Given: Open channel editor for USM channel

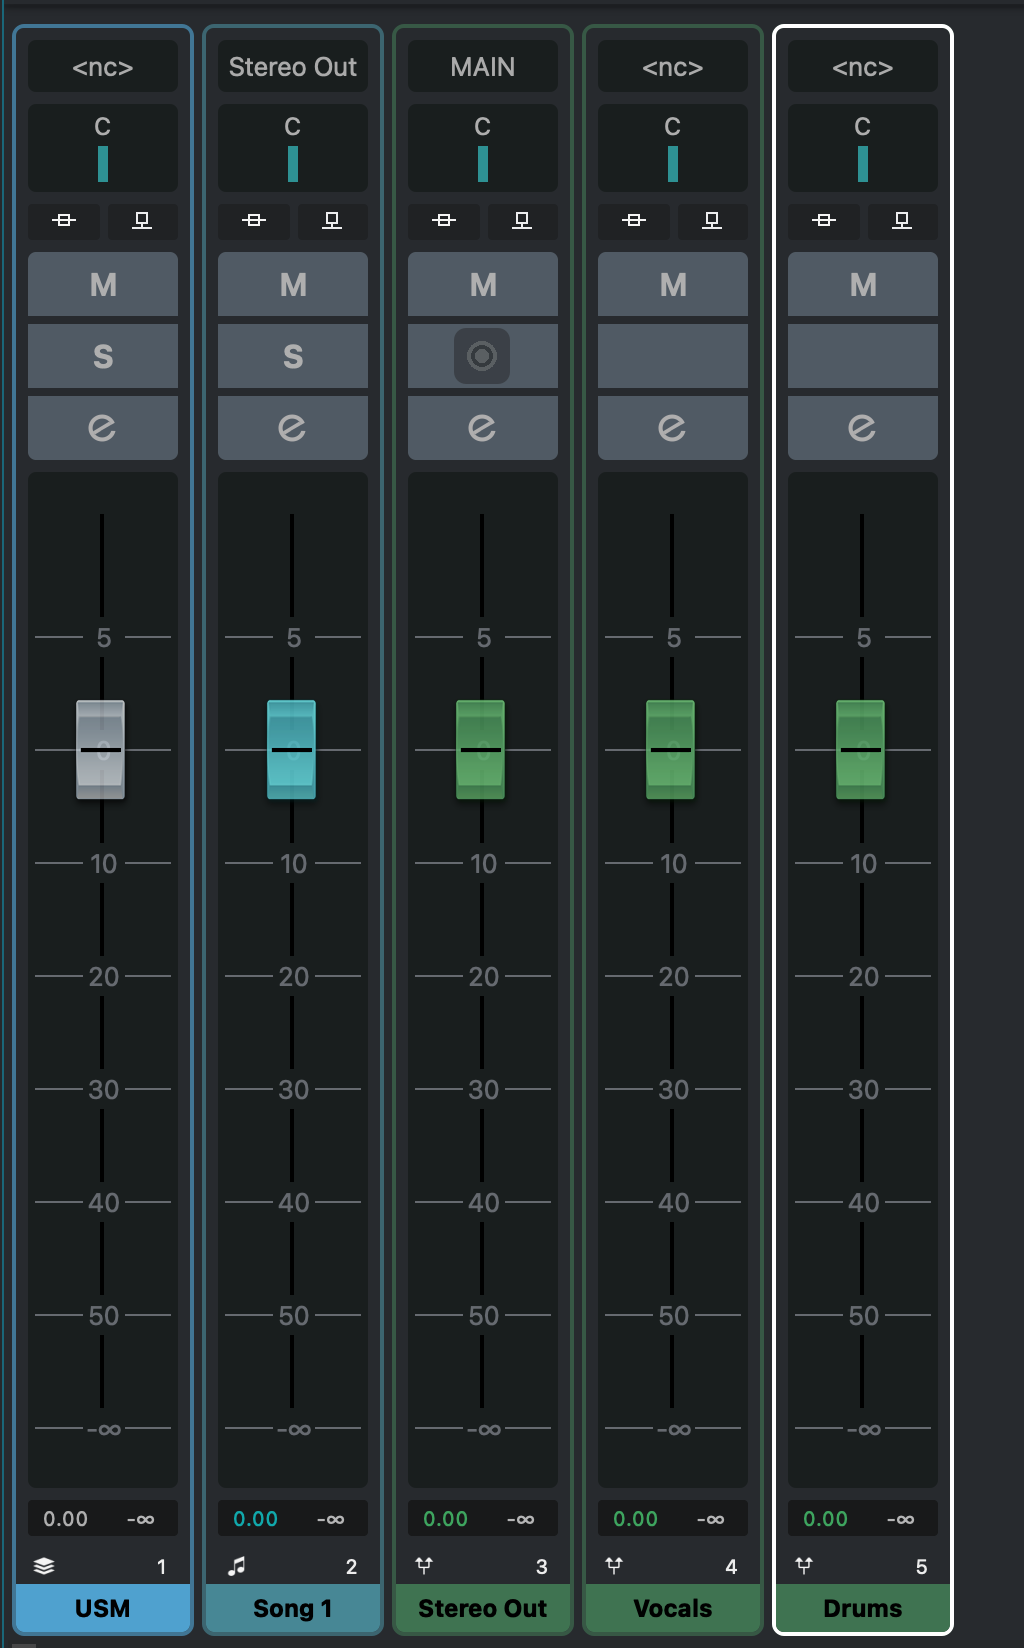Looking at the screenshot, I should 102,428.
